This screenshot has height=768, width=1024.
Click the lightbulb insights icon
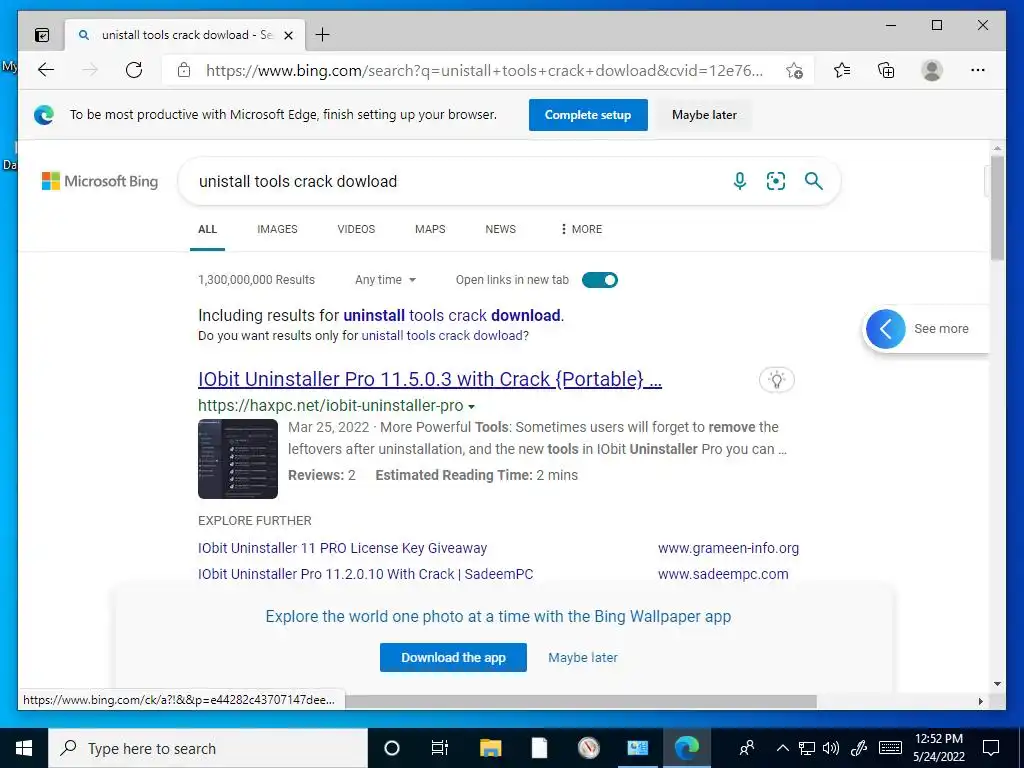[776, 379]
